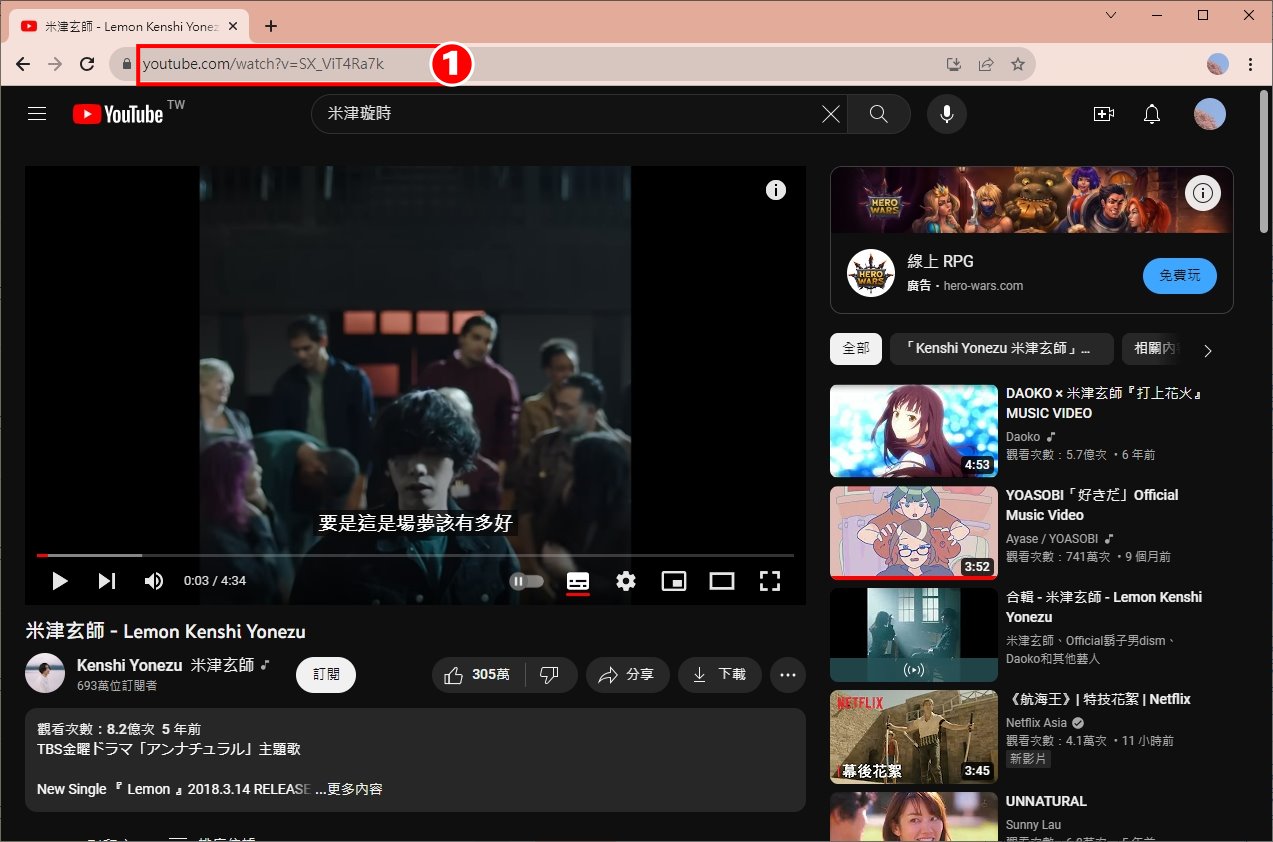Open the Kenshi Yonezu channel avatar
Screen dimensions: 1273x842
[45, 674]
